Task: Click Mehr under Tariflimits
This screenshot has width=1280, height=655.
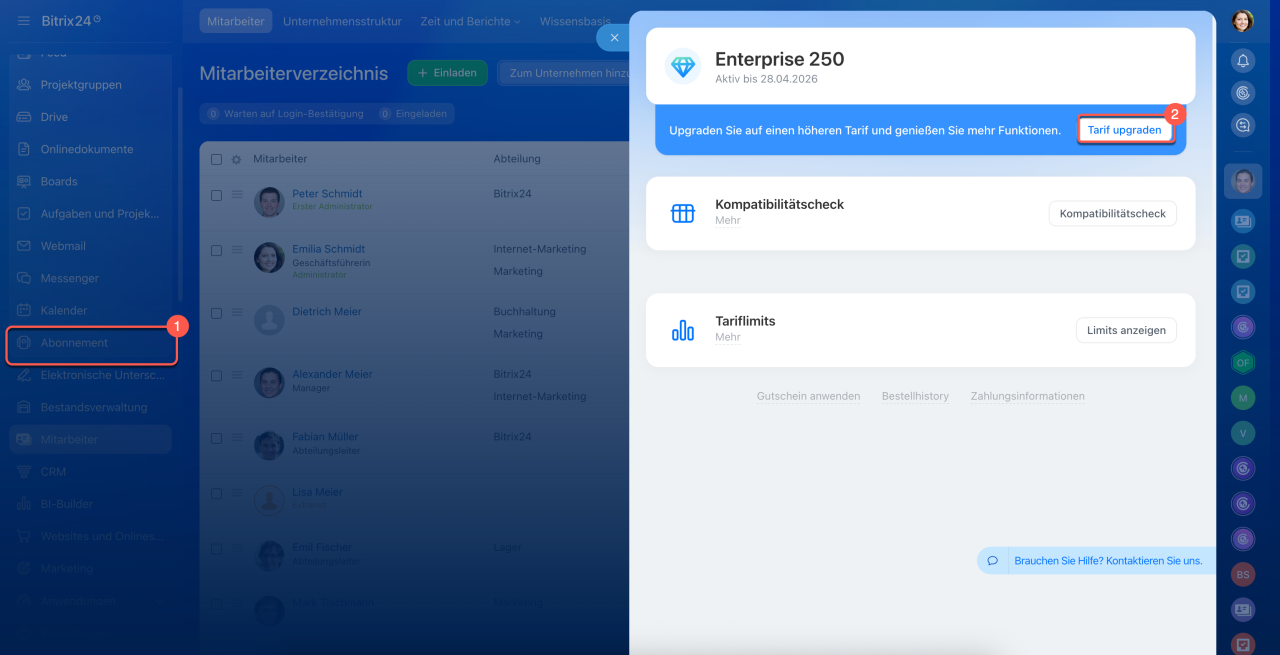Action: [728, 338]
